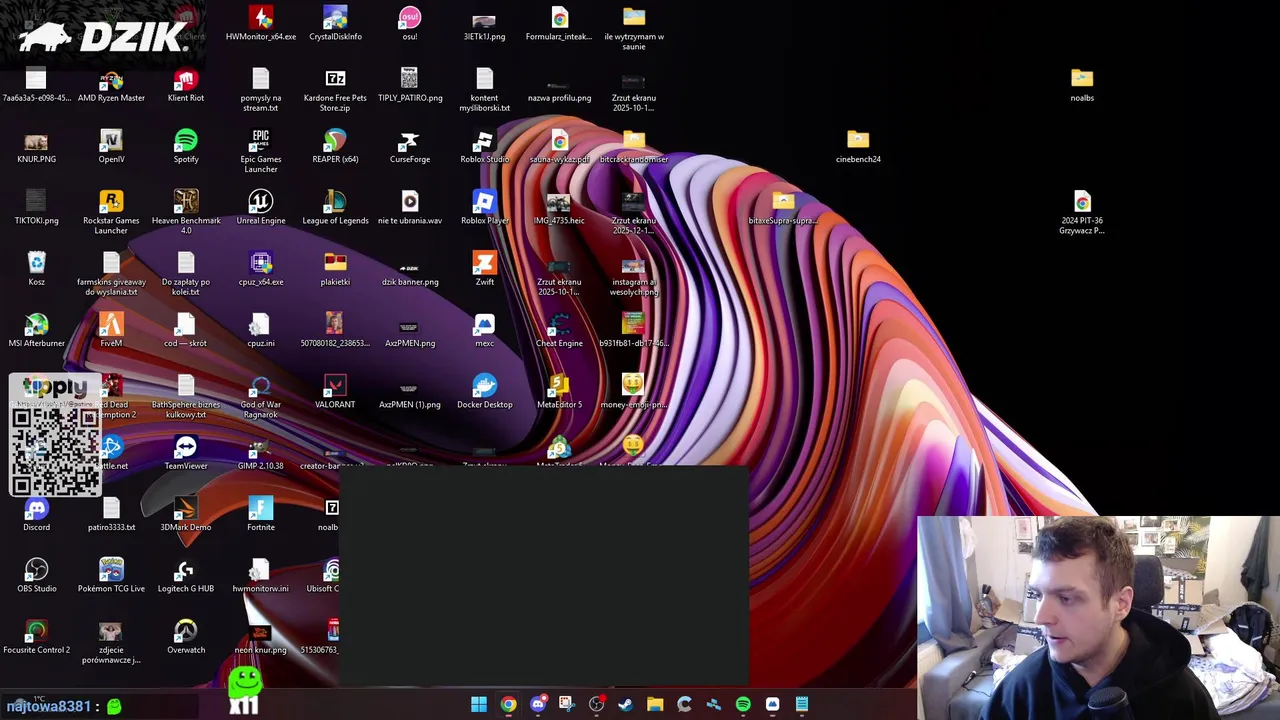Open the Kosz recycle bin
This screenshot has width=1280, height=720.
coord(36,270)
